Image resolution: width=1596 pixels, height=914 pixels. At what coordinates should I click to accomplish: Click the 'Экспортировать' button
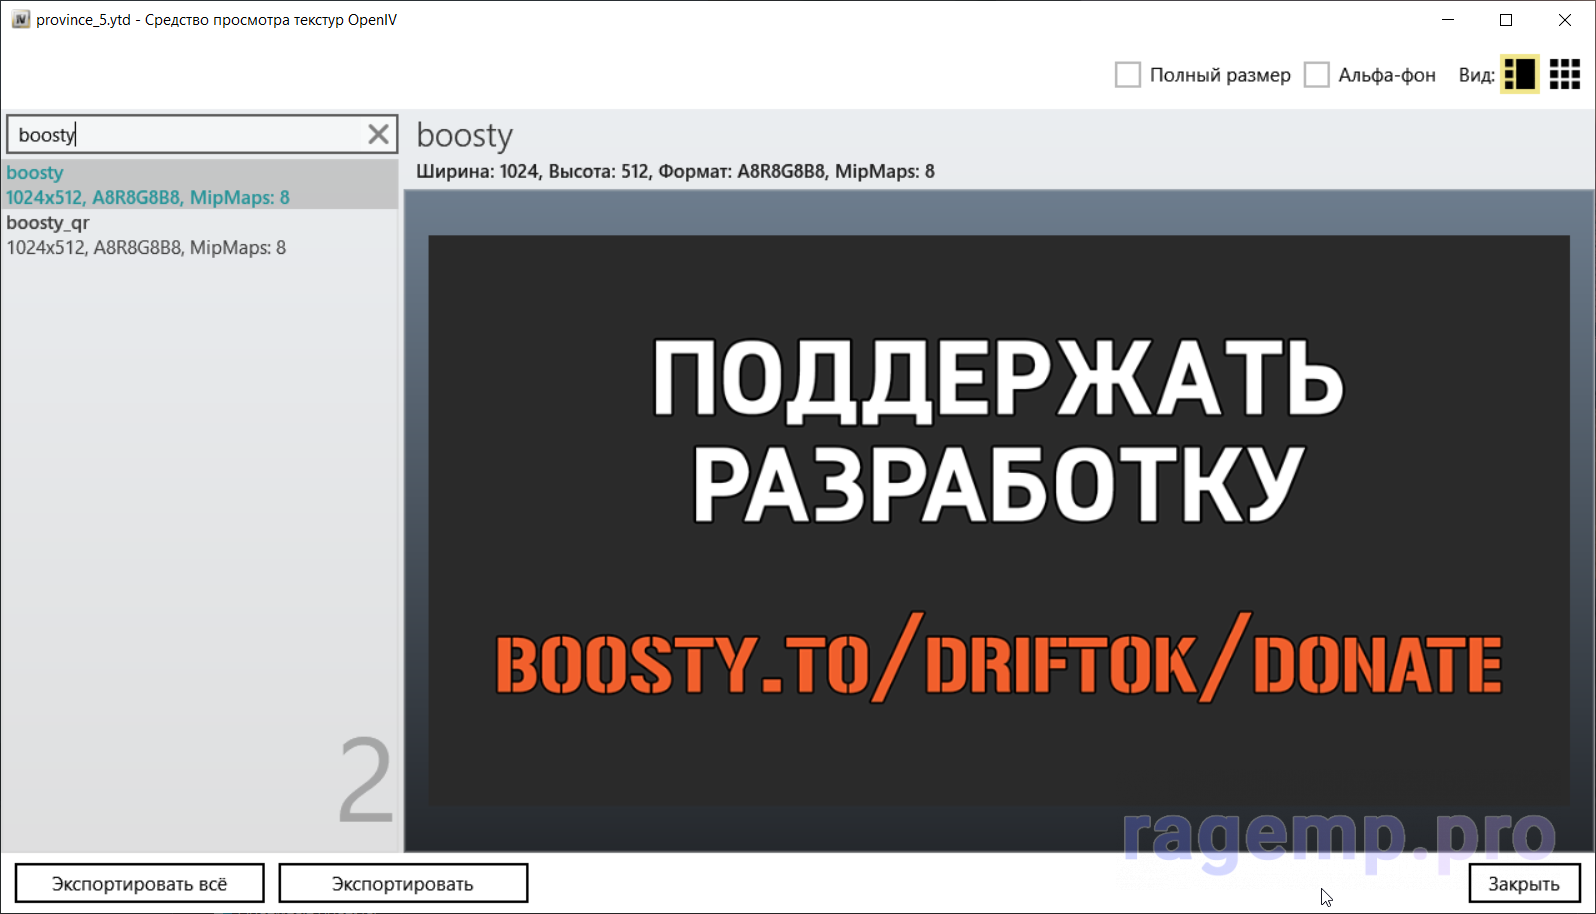tap(403, 883)
